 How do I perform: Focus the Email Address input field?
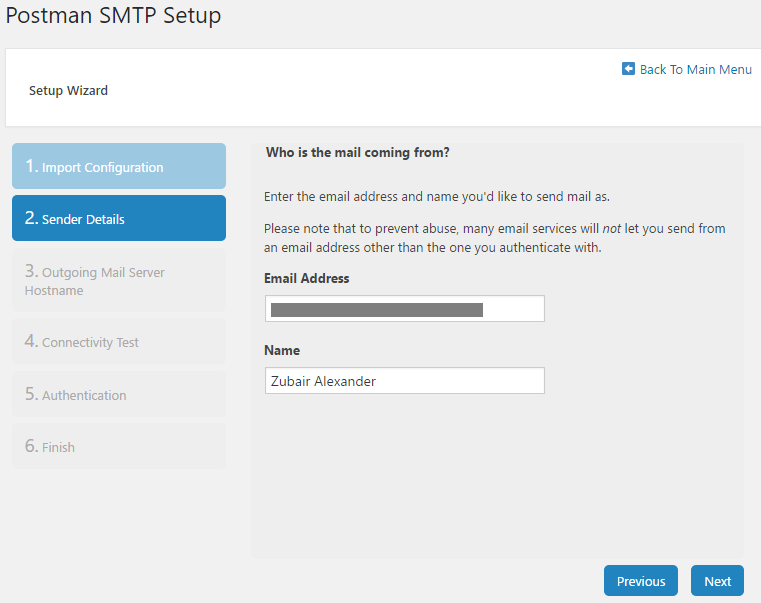[x=404, y=309]
